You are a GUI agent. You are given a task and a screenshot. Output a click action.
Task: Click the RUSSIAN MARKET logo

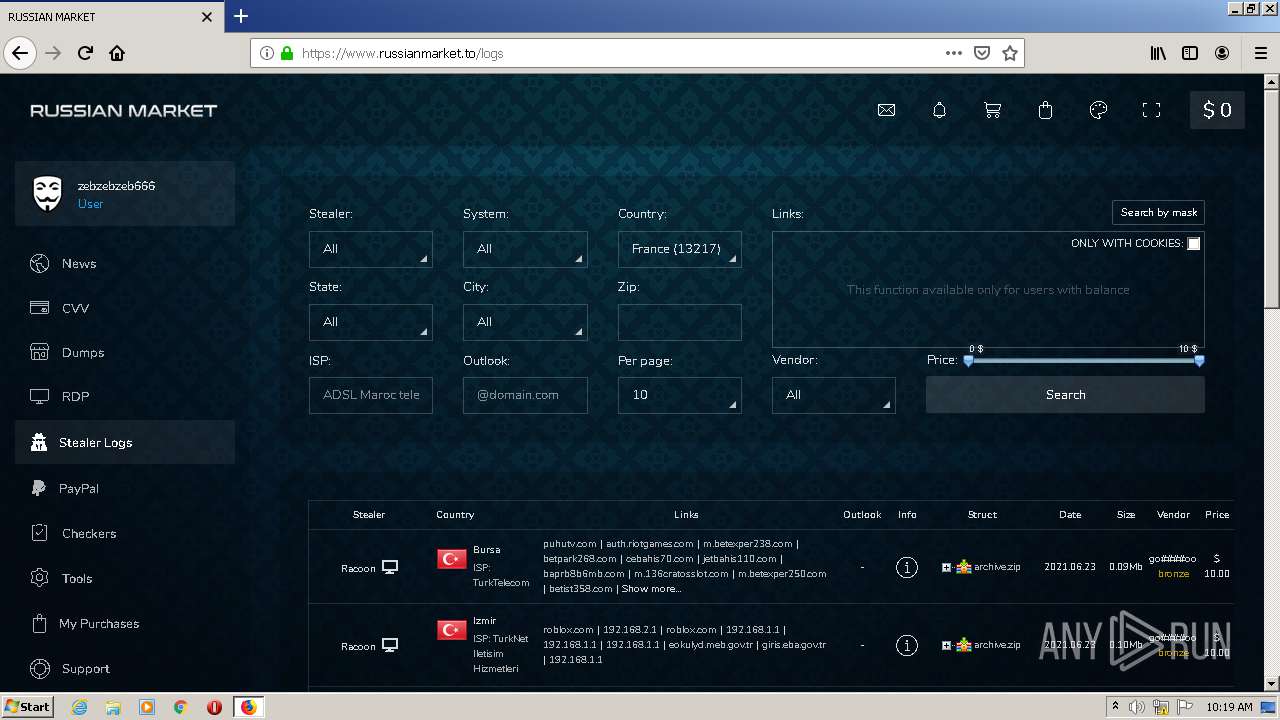(123, 110)
